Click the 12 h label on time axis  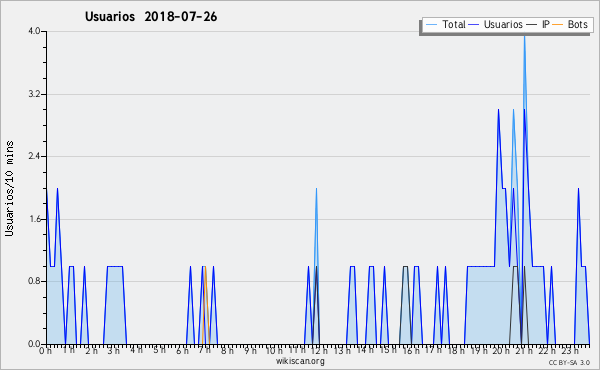(x=319, y=351)
